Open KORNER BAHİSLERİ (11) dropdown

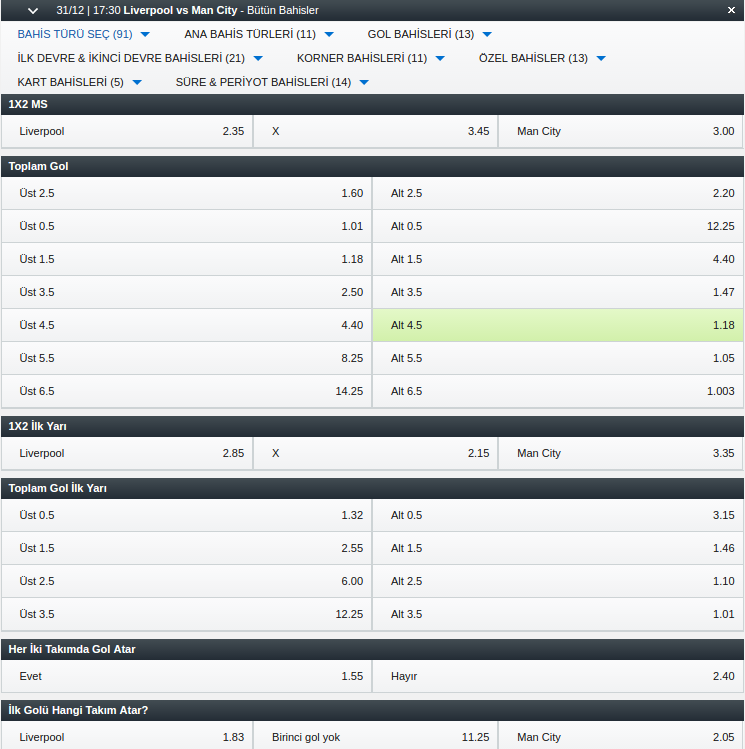pos(371,58)
